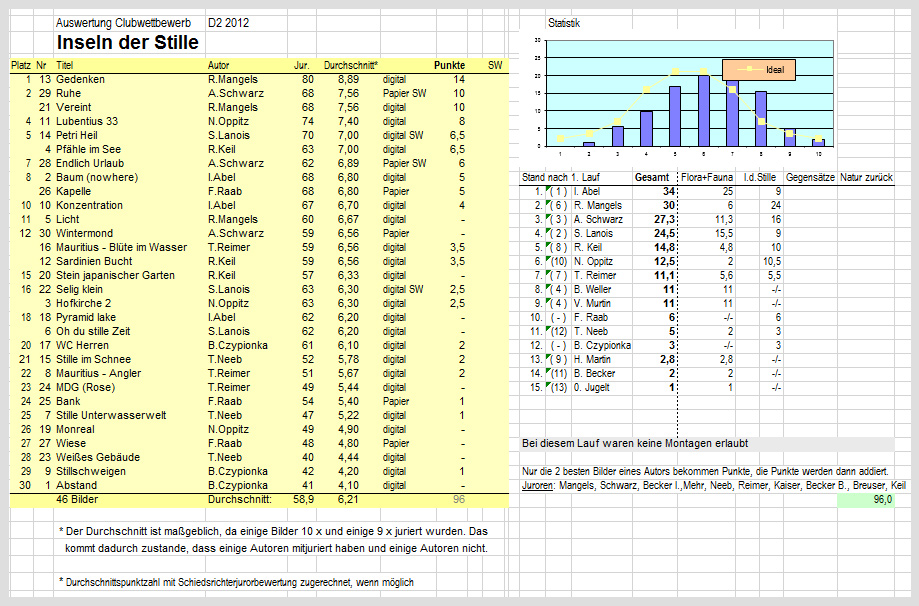The image size is (919, 606).
Task: Click the underlined "Juroren" label
Action: [537, 486]
